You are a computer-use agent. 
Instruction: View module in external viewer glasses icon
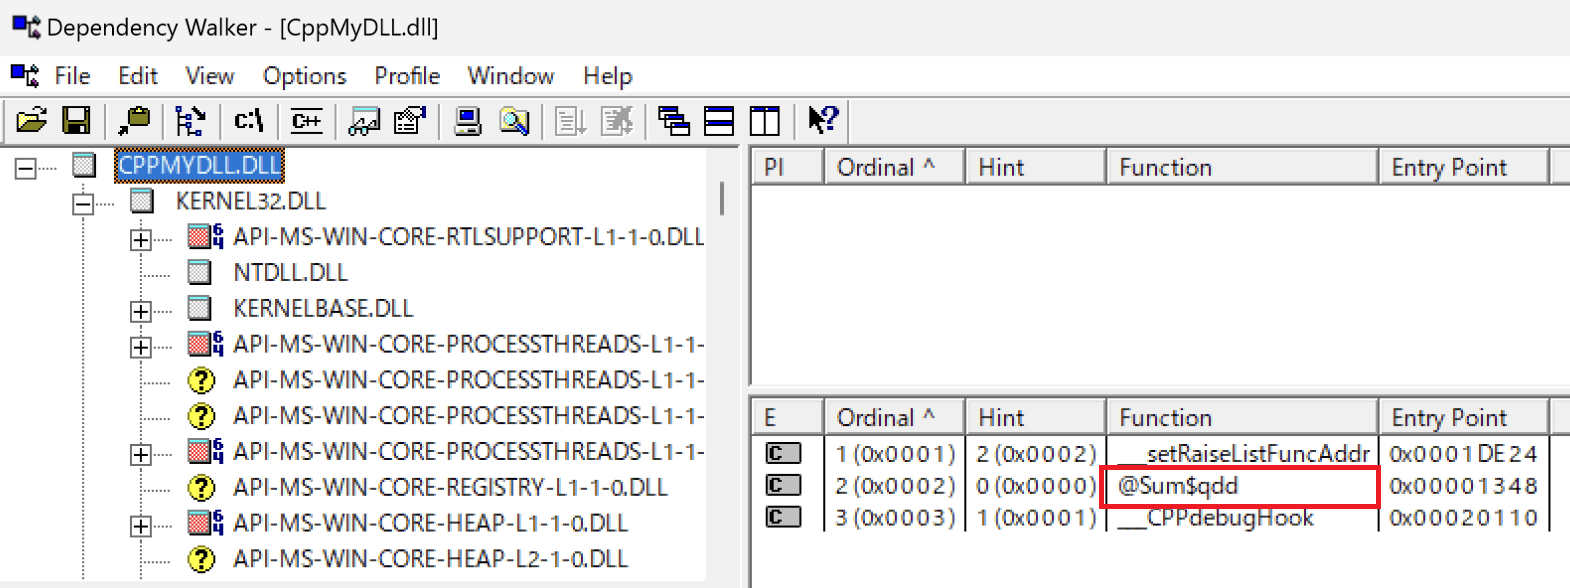(x=364, y=121)
